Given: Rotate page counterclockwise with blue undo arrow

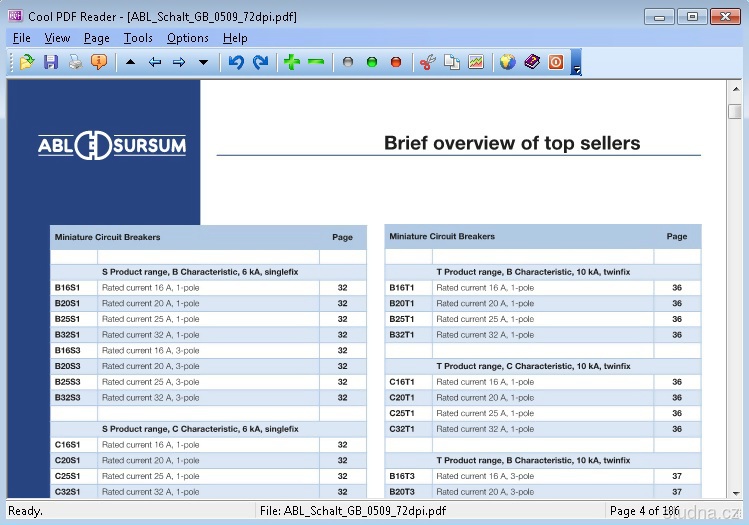Looking at the screenshot, I should tap(236, 62).
